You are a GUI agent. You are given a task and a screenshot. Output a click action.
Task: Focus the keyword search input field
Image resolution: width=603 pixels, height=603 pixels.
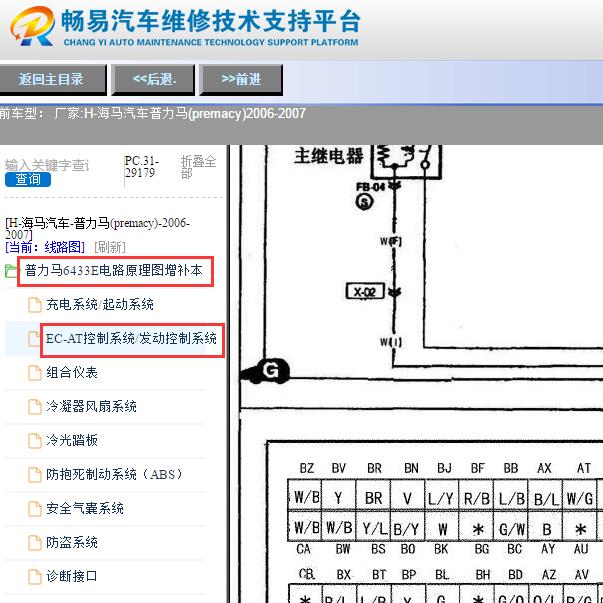coord(58,165)
